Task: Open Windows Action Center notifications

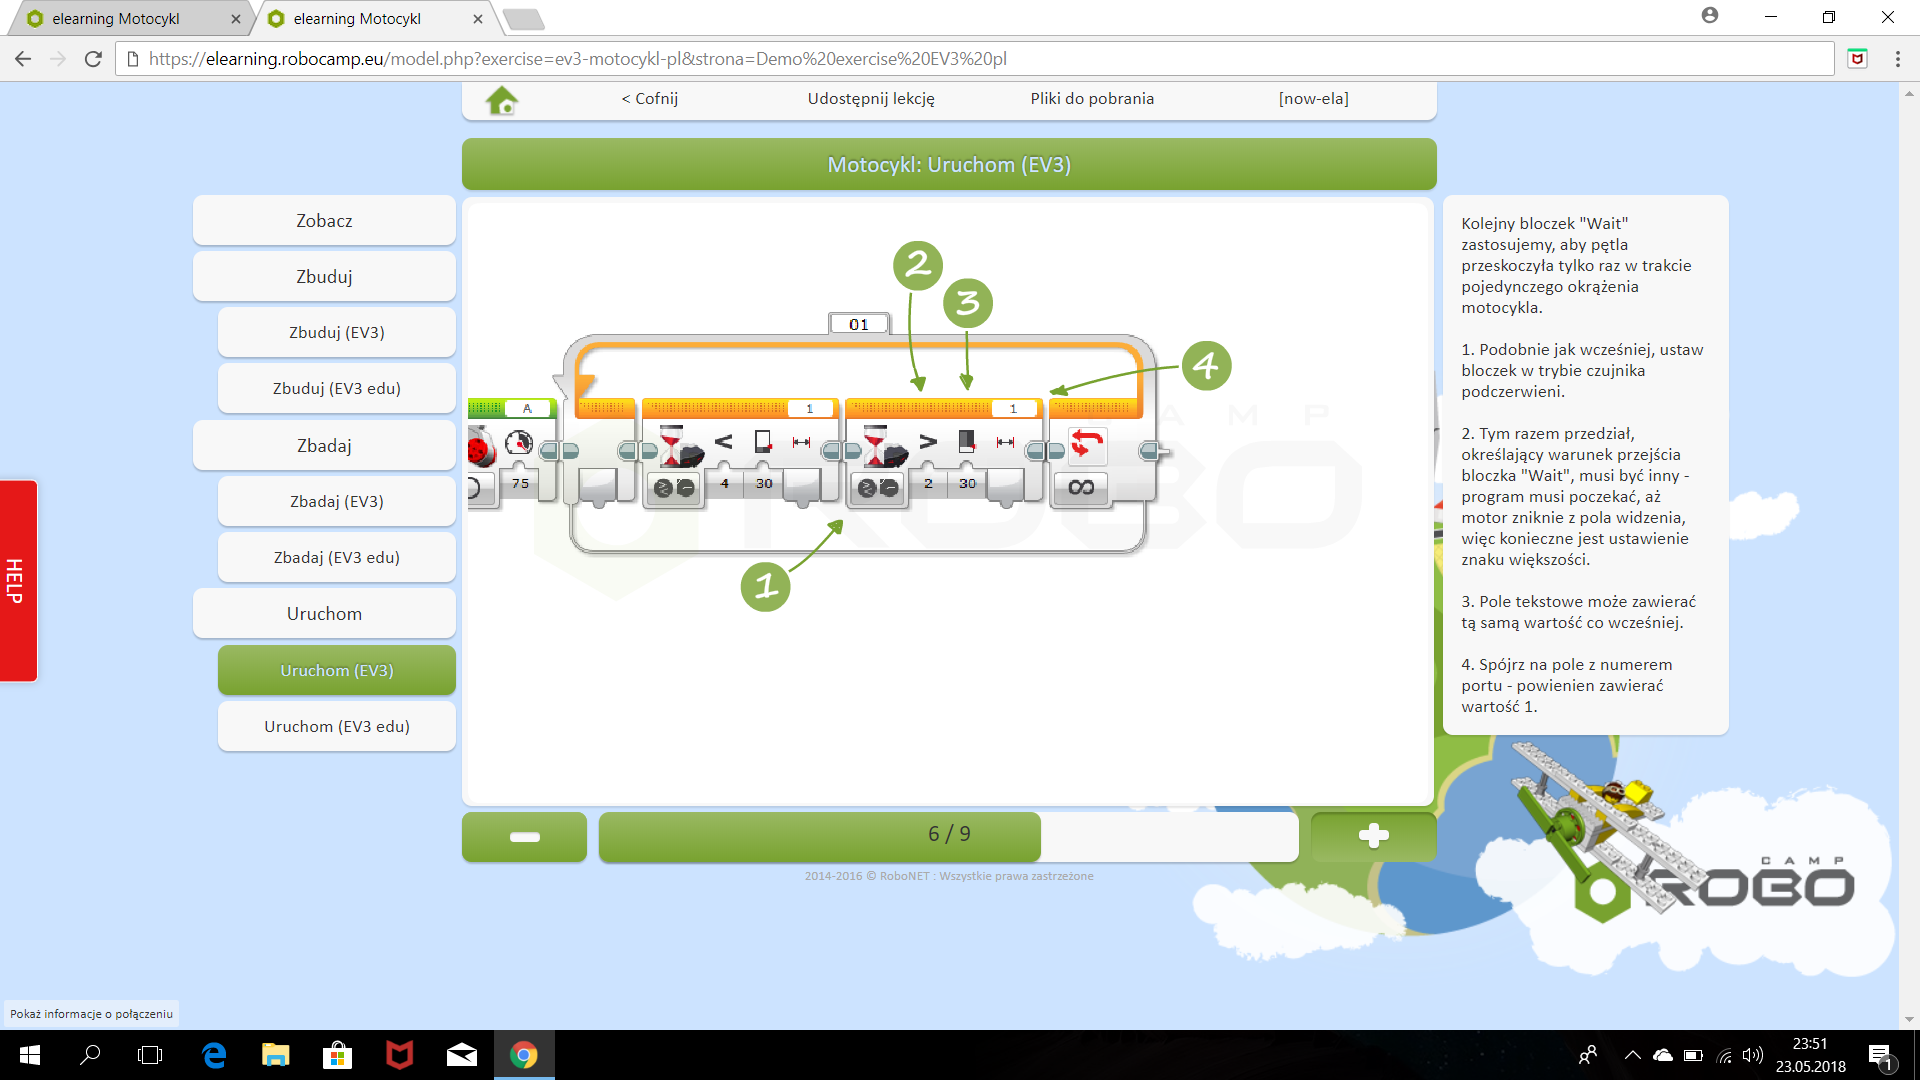Action: (x=1880, y=1056)
